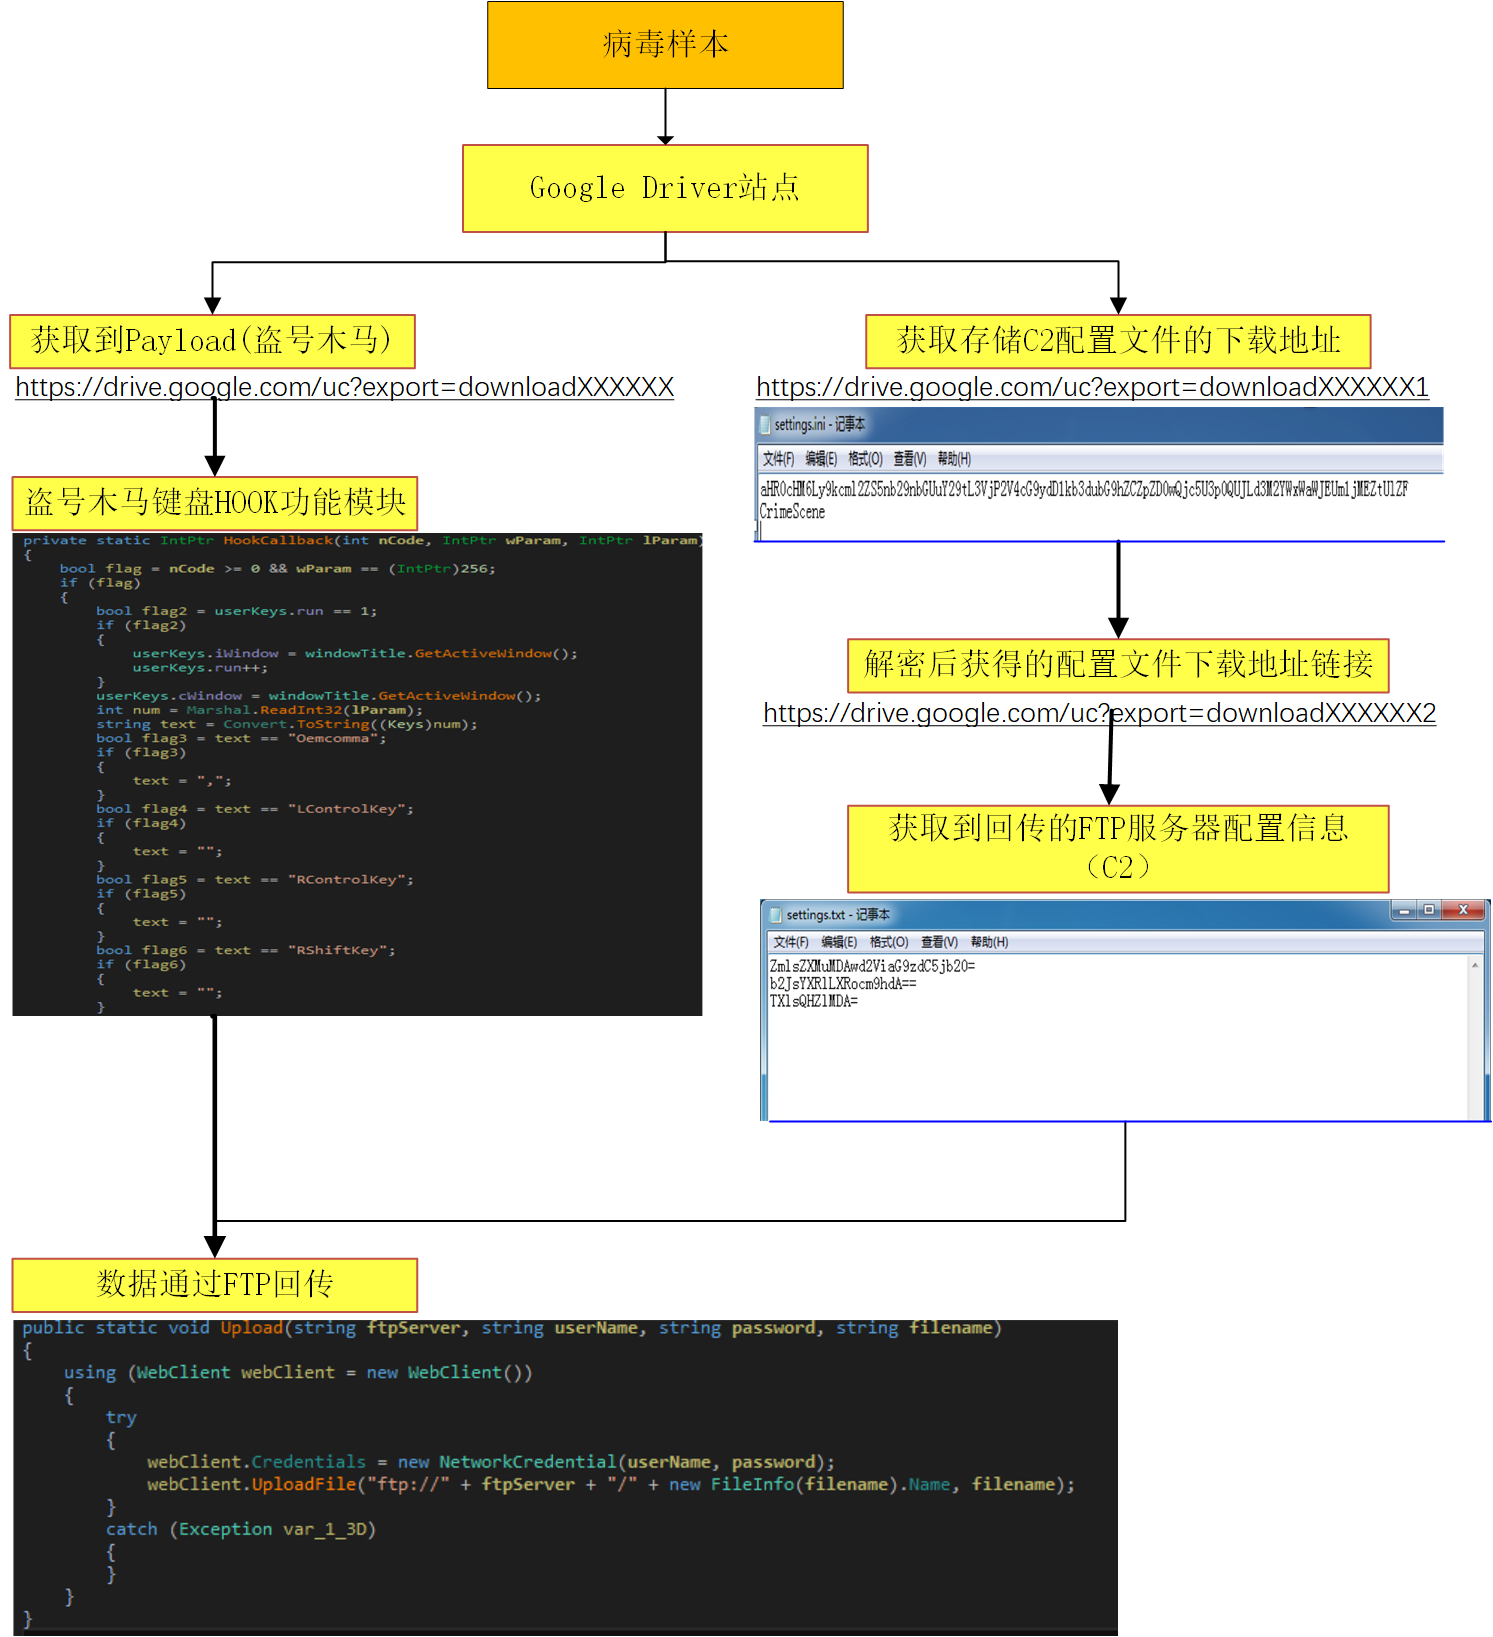Click the Convert.ToString((Keys)num) code line
The height and width of the screenshot is (1637, 1493).
[x=287, y=724]
